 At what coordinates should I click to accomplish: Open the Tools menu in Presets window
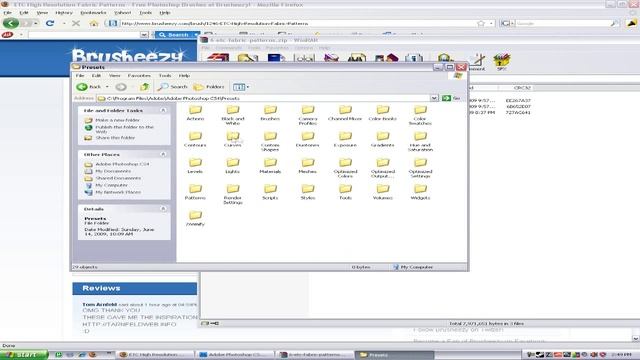click(x=165, y=76)
